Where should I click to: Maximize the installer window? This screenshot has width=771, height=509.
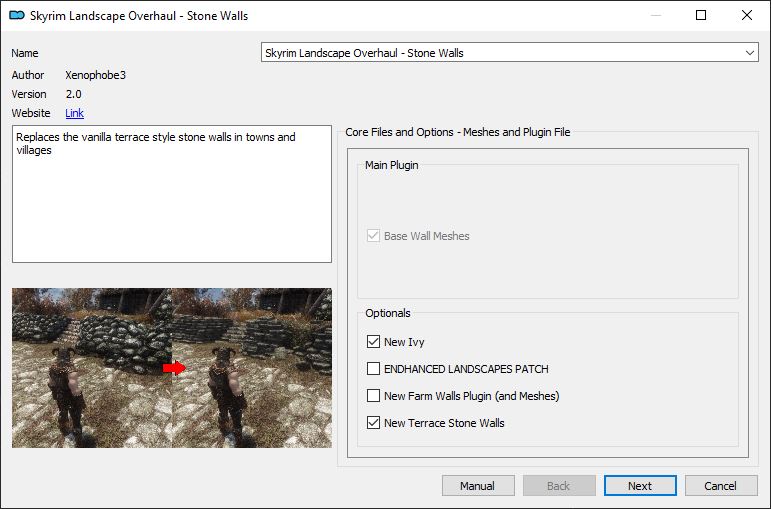tap(701, 15)
